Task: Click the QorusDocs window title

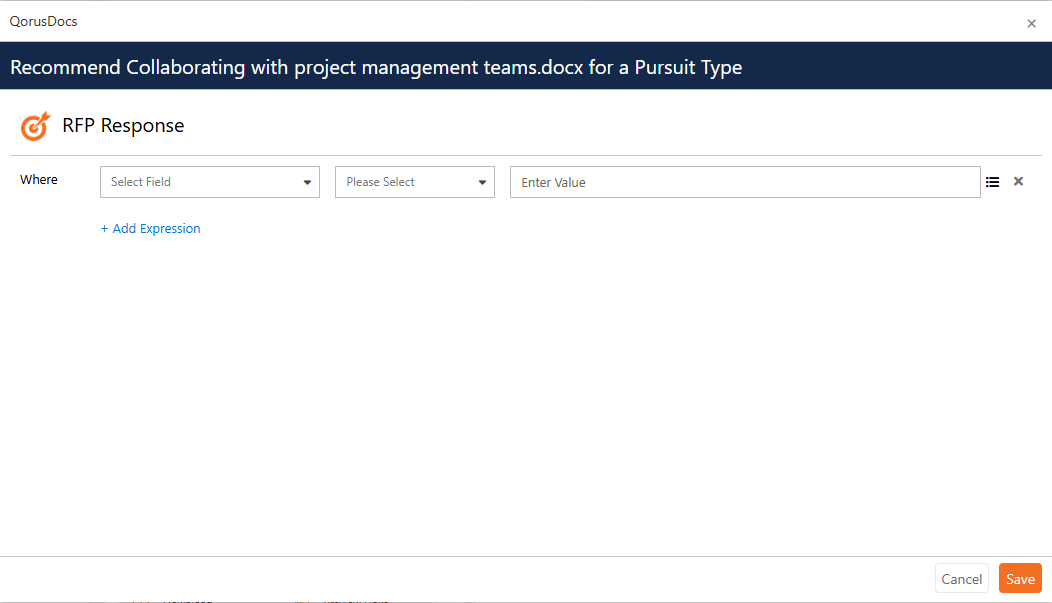Action: click(43, 21)
